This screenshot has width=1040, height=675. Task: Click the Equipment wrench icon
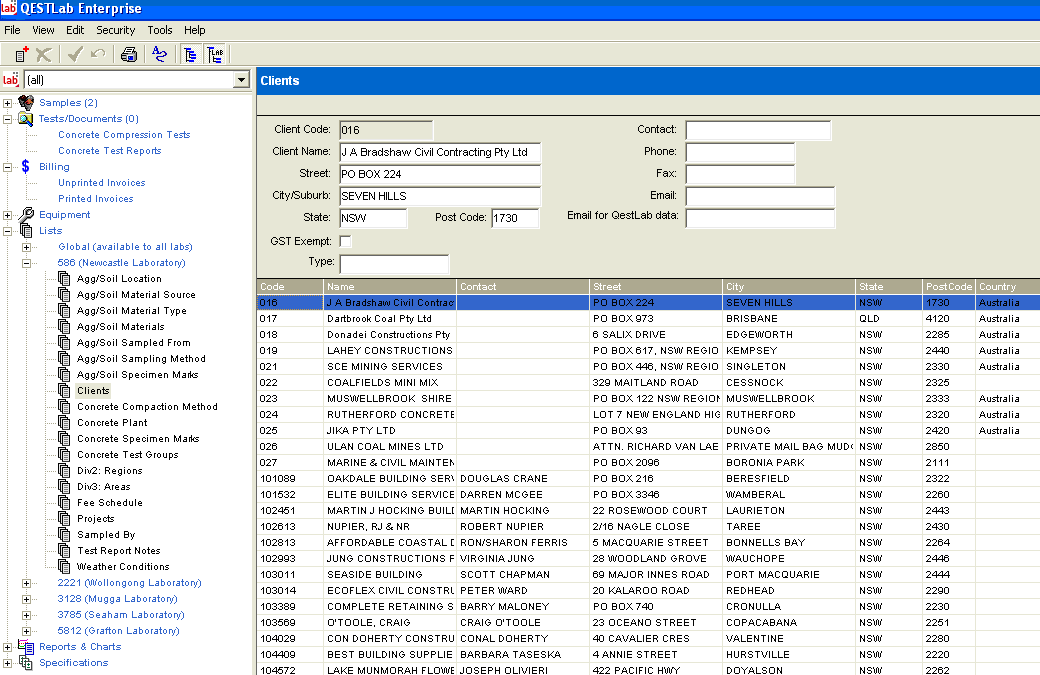(25, 215)
